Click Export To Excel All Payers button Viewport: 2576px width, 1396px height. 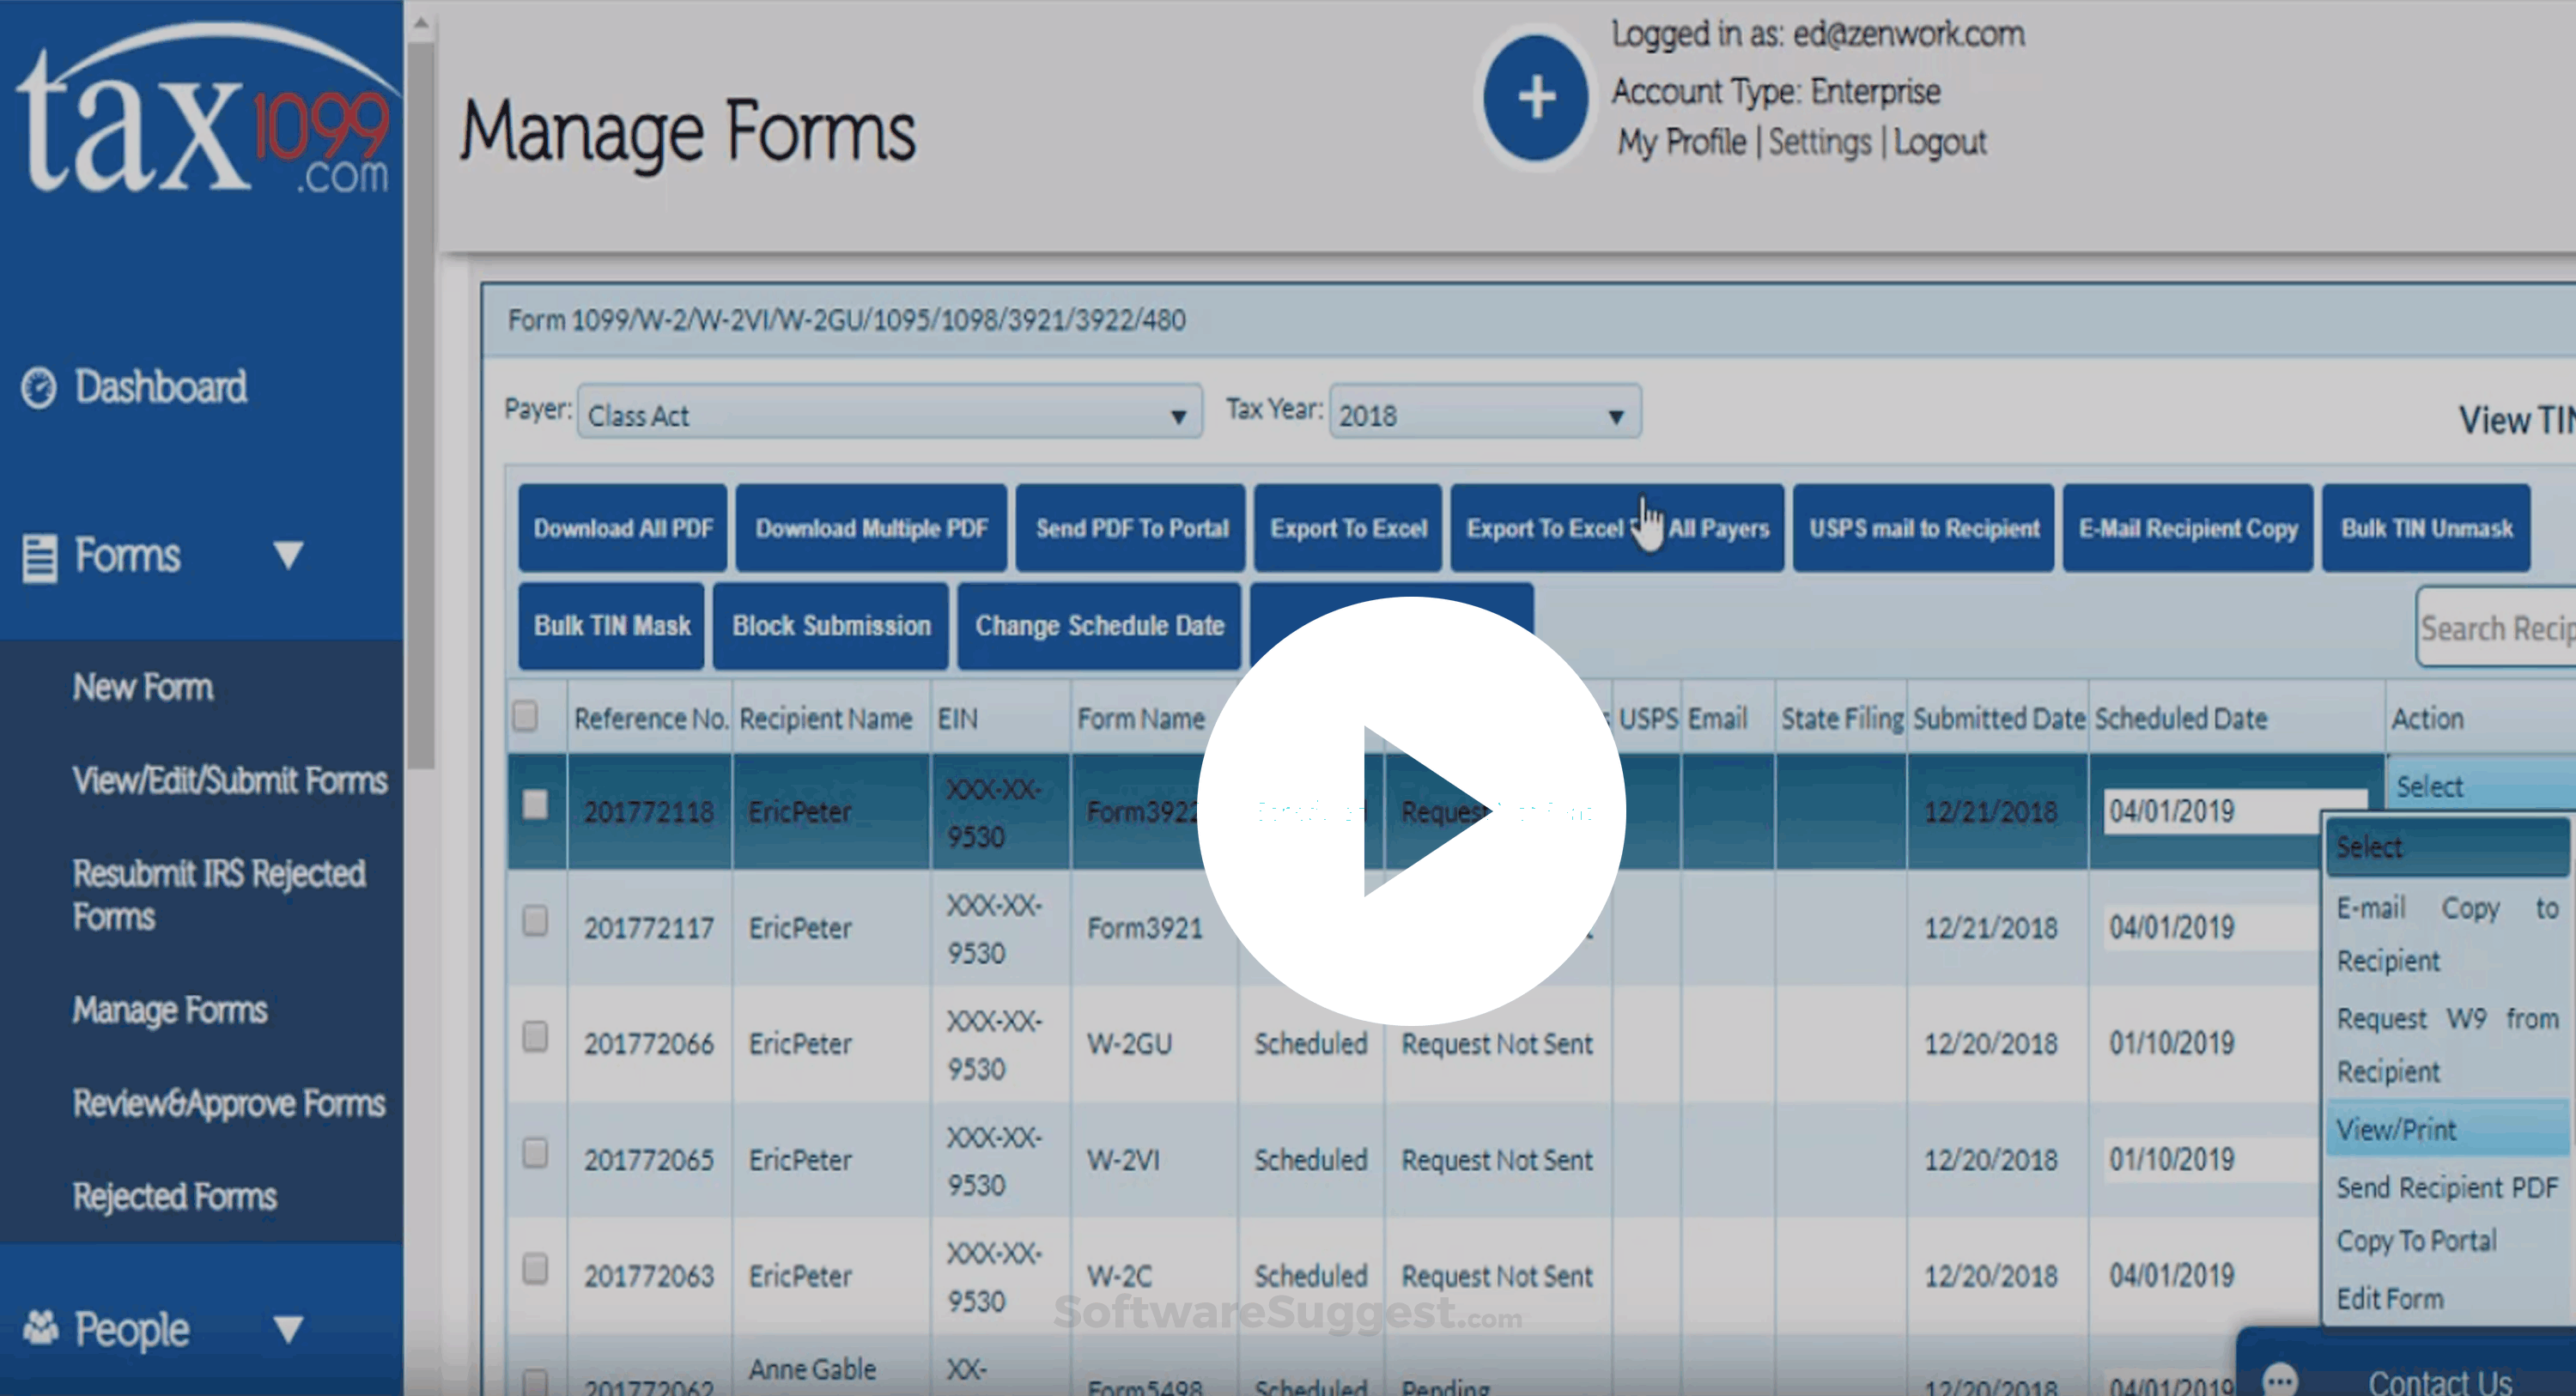click(1617, 528)
